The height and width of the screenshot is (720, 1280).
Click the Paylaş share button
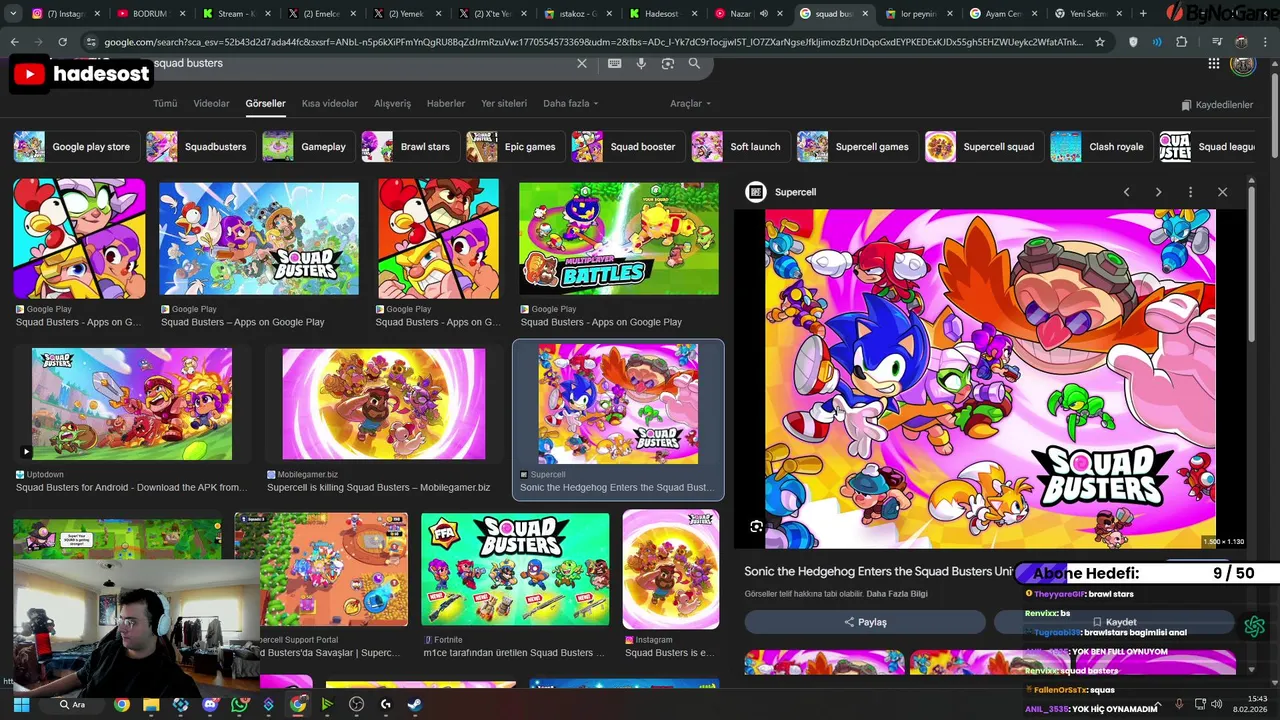[x=865, y=622]
